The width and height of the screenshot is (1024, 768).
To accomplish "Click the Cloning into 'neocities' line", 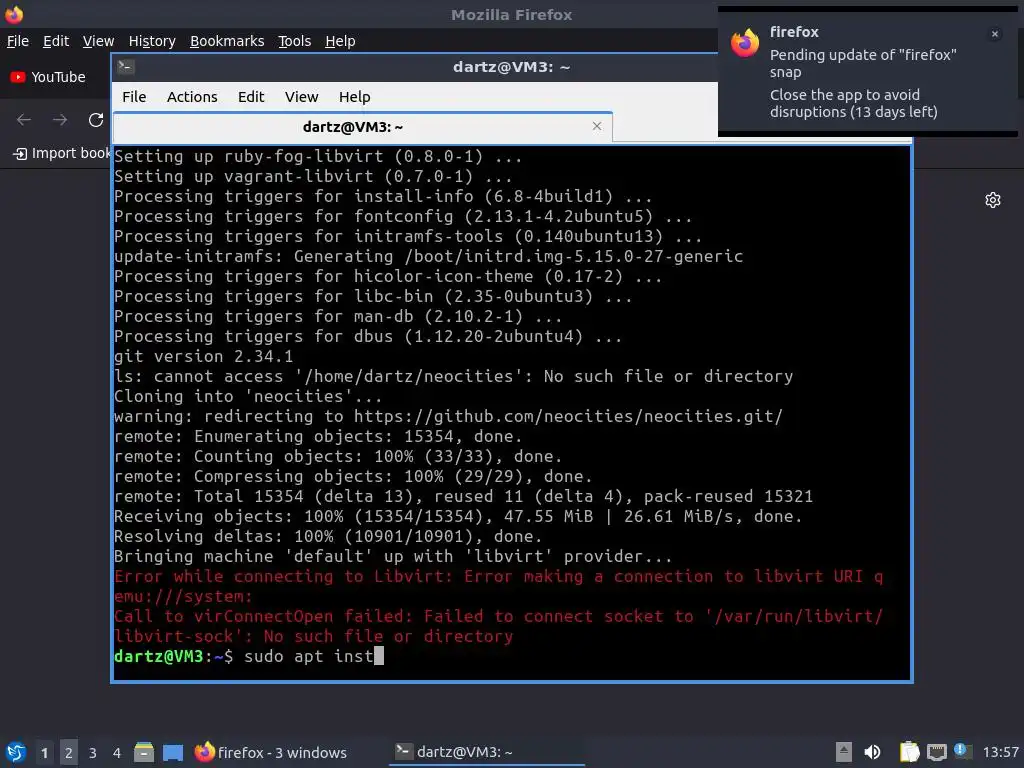I will [248, 396].
